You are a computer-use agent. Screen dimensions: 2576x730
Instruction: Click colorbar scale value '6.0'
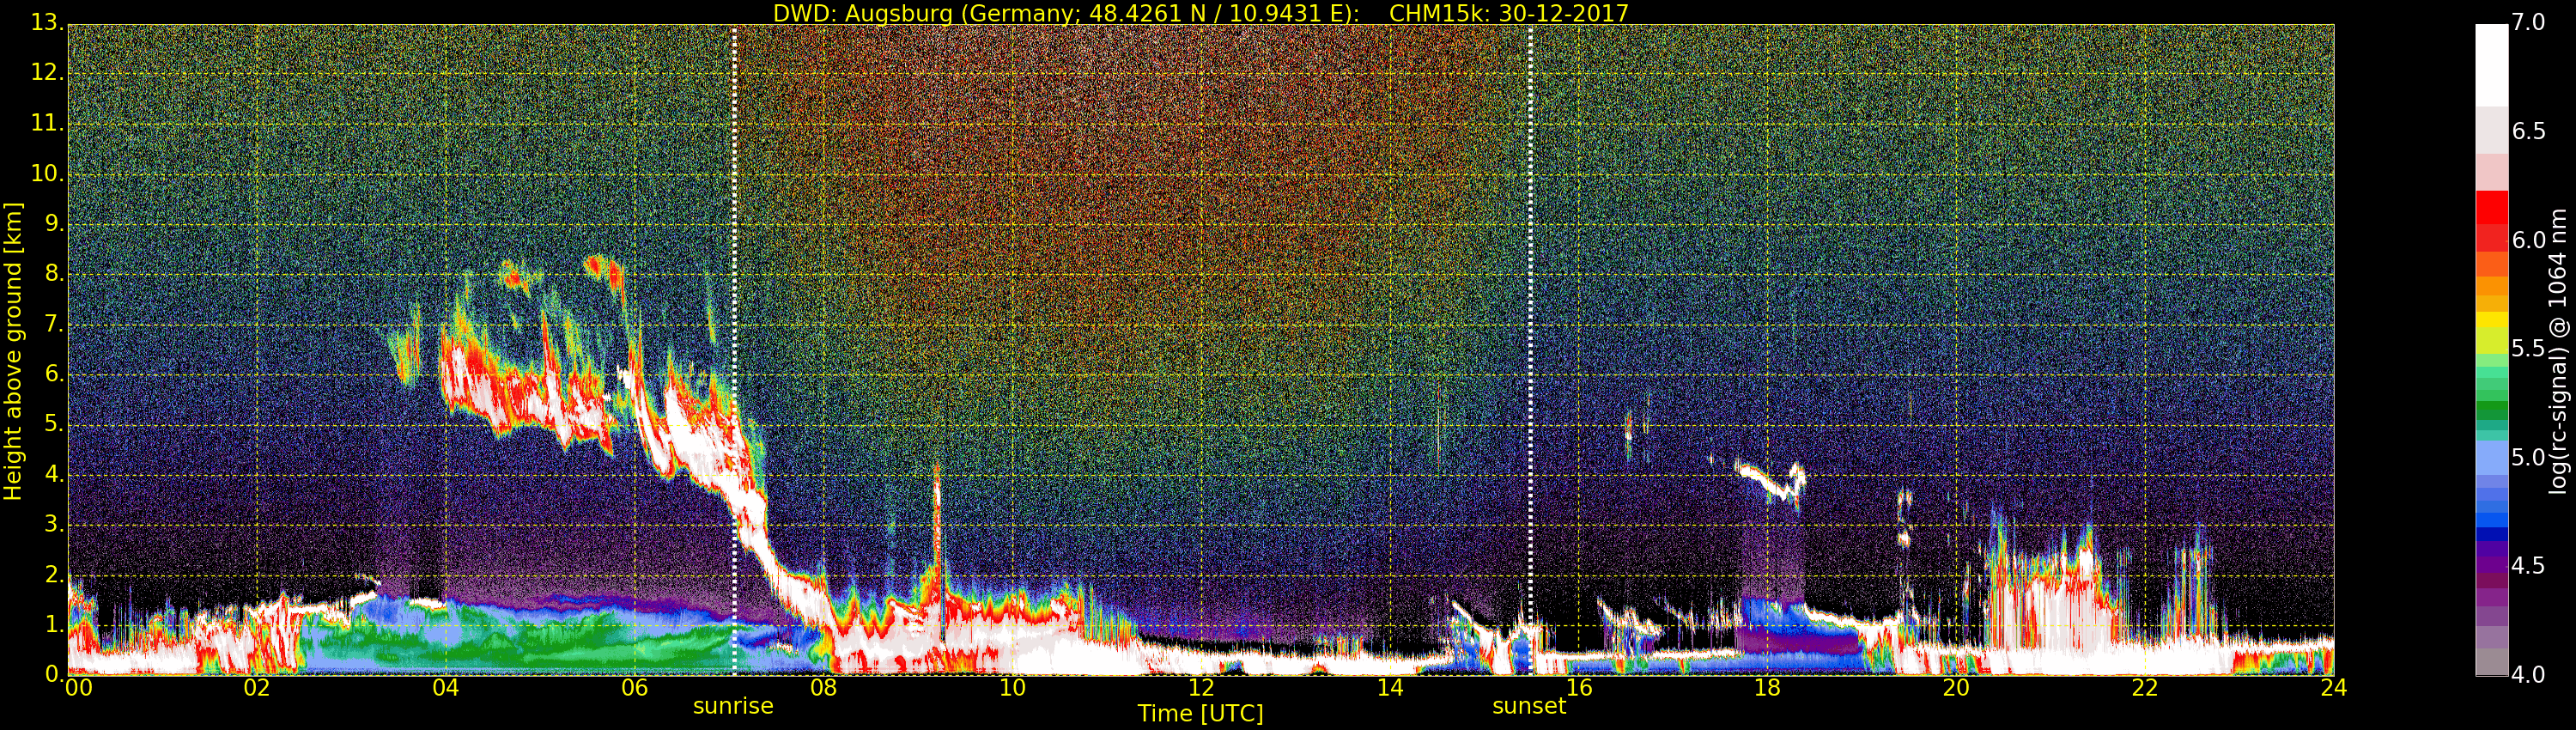pos(2528,240)
